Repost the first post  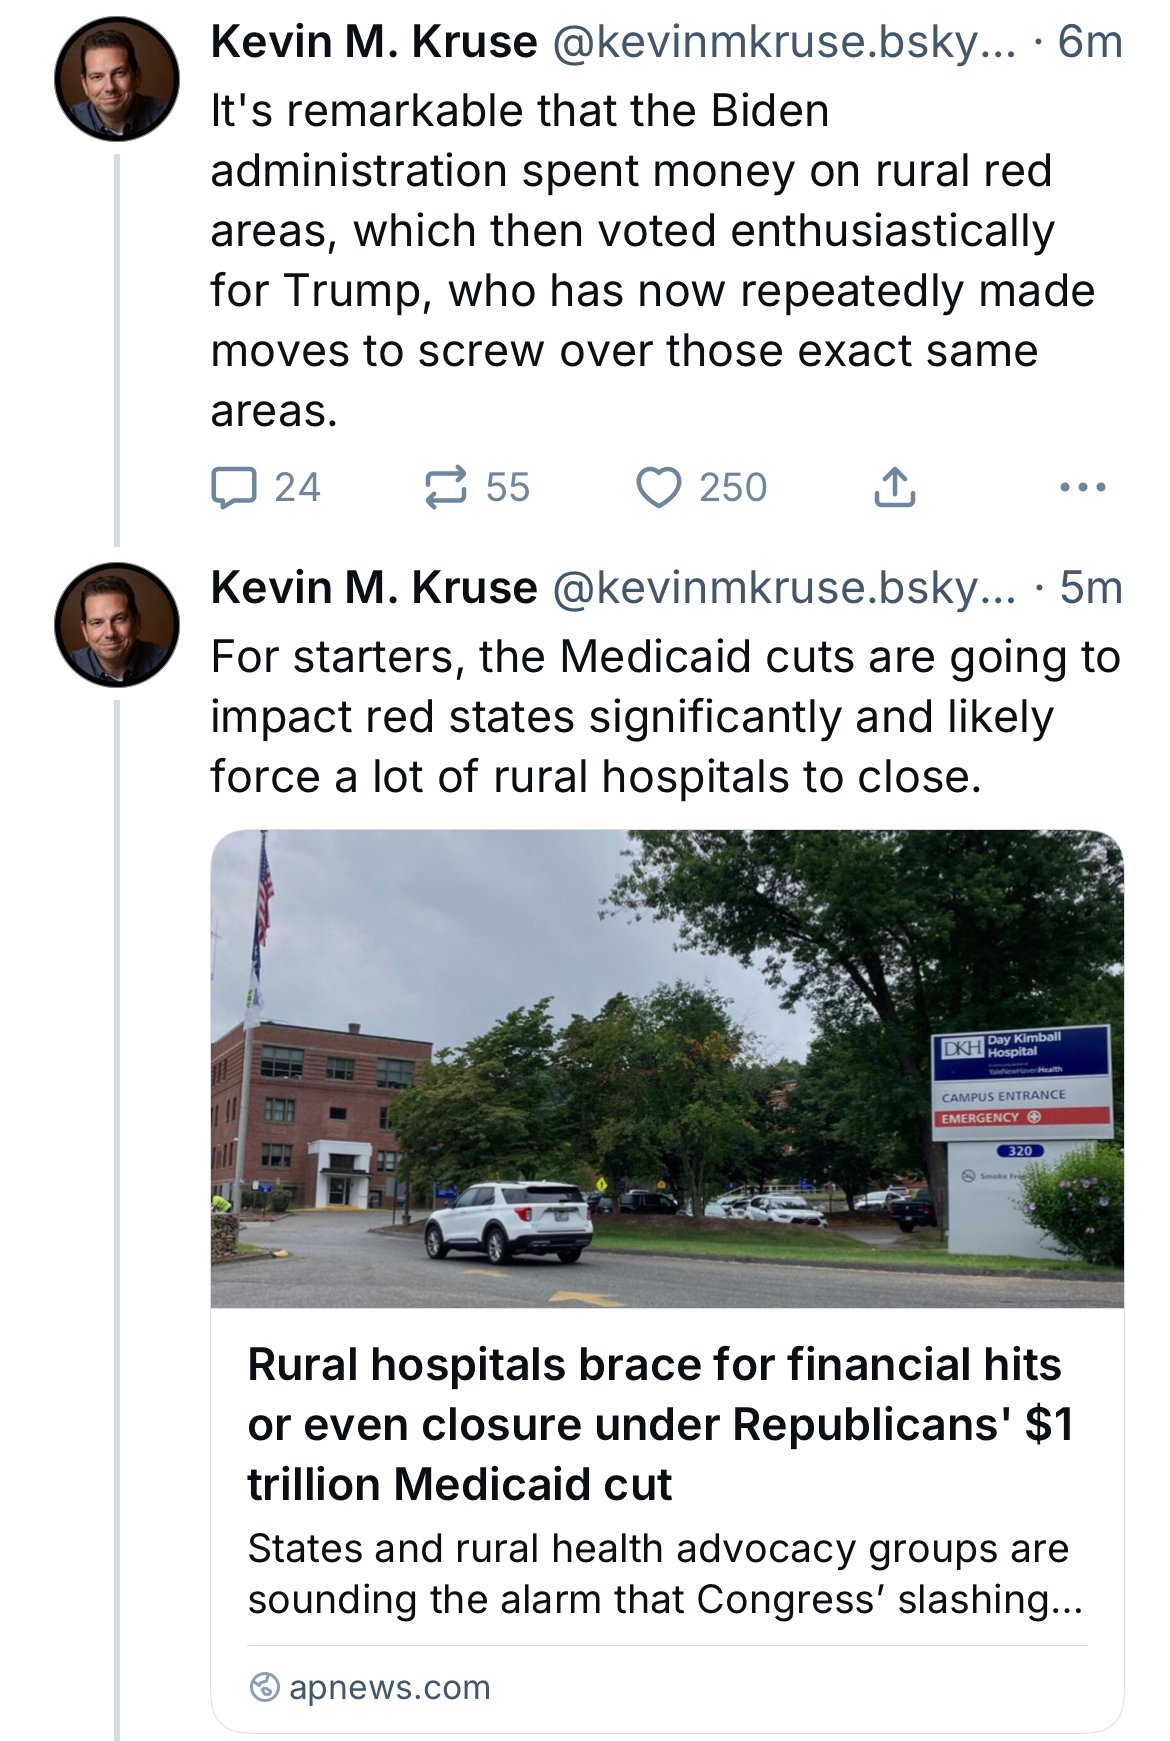(445, 488)
